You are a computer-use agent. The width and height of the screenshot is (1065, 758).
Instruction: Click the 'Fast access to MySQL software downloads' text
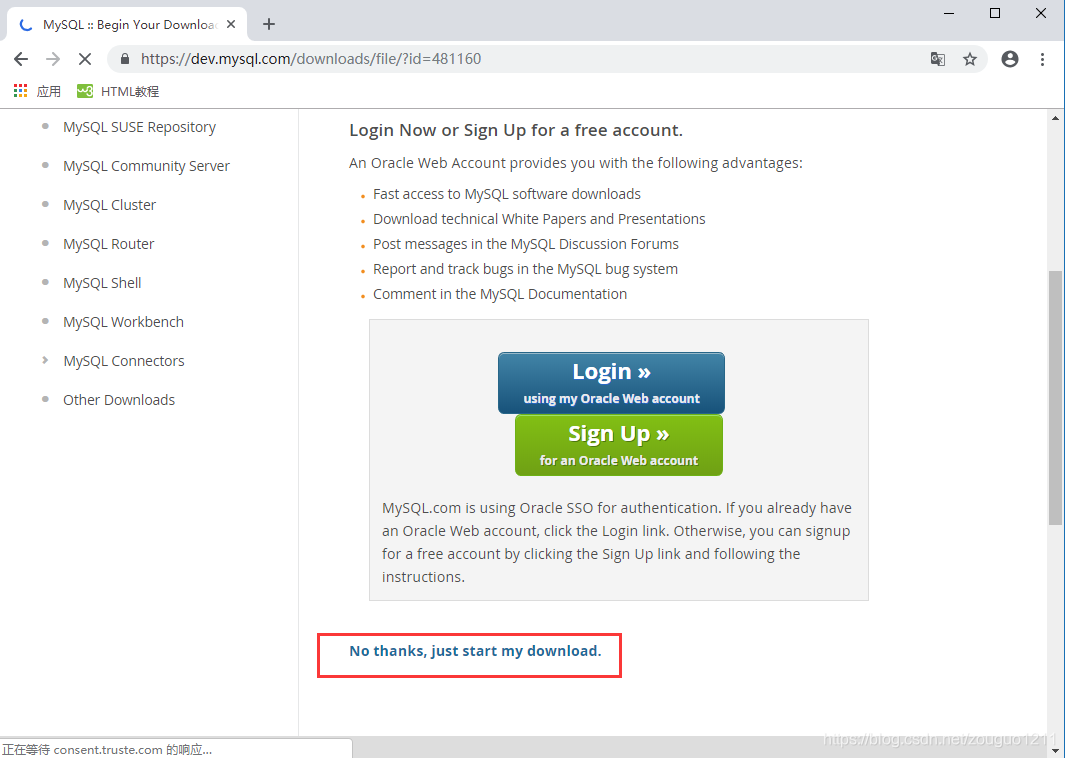507,194
